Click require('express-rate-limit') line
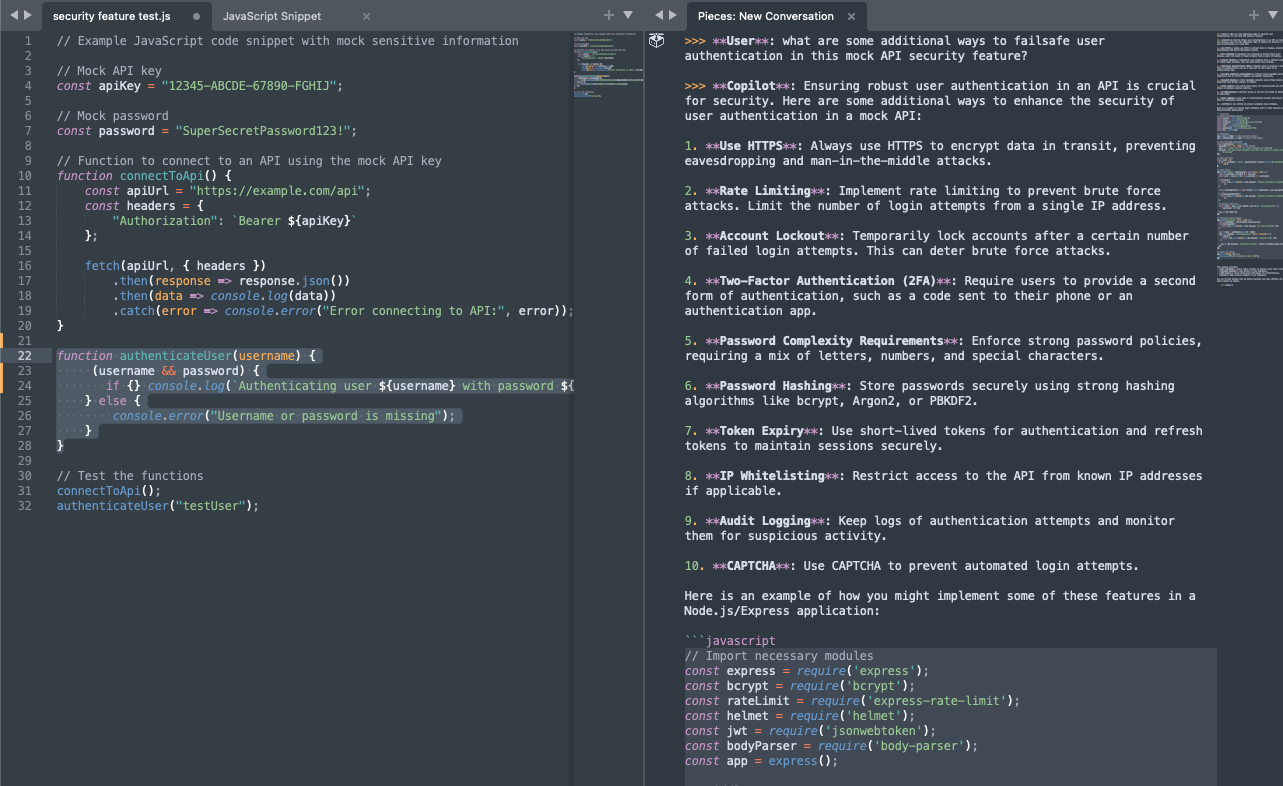 click(852, 701)
